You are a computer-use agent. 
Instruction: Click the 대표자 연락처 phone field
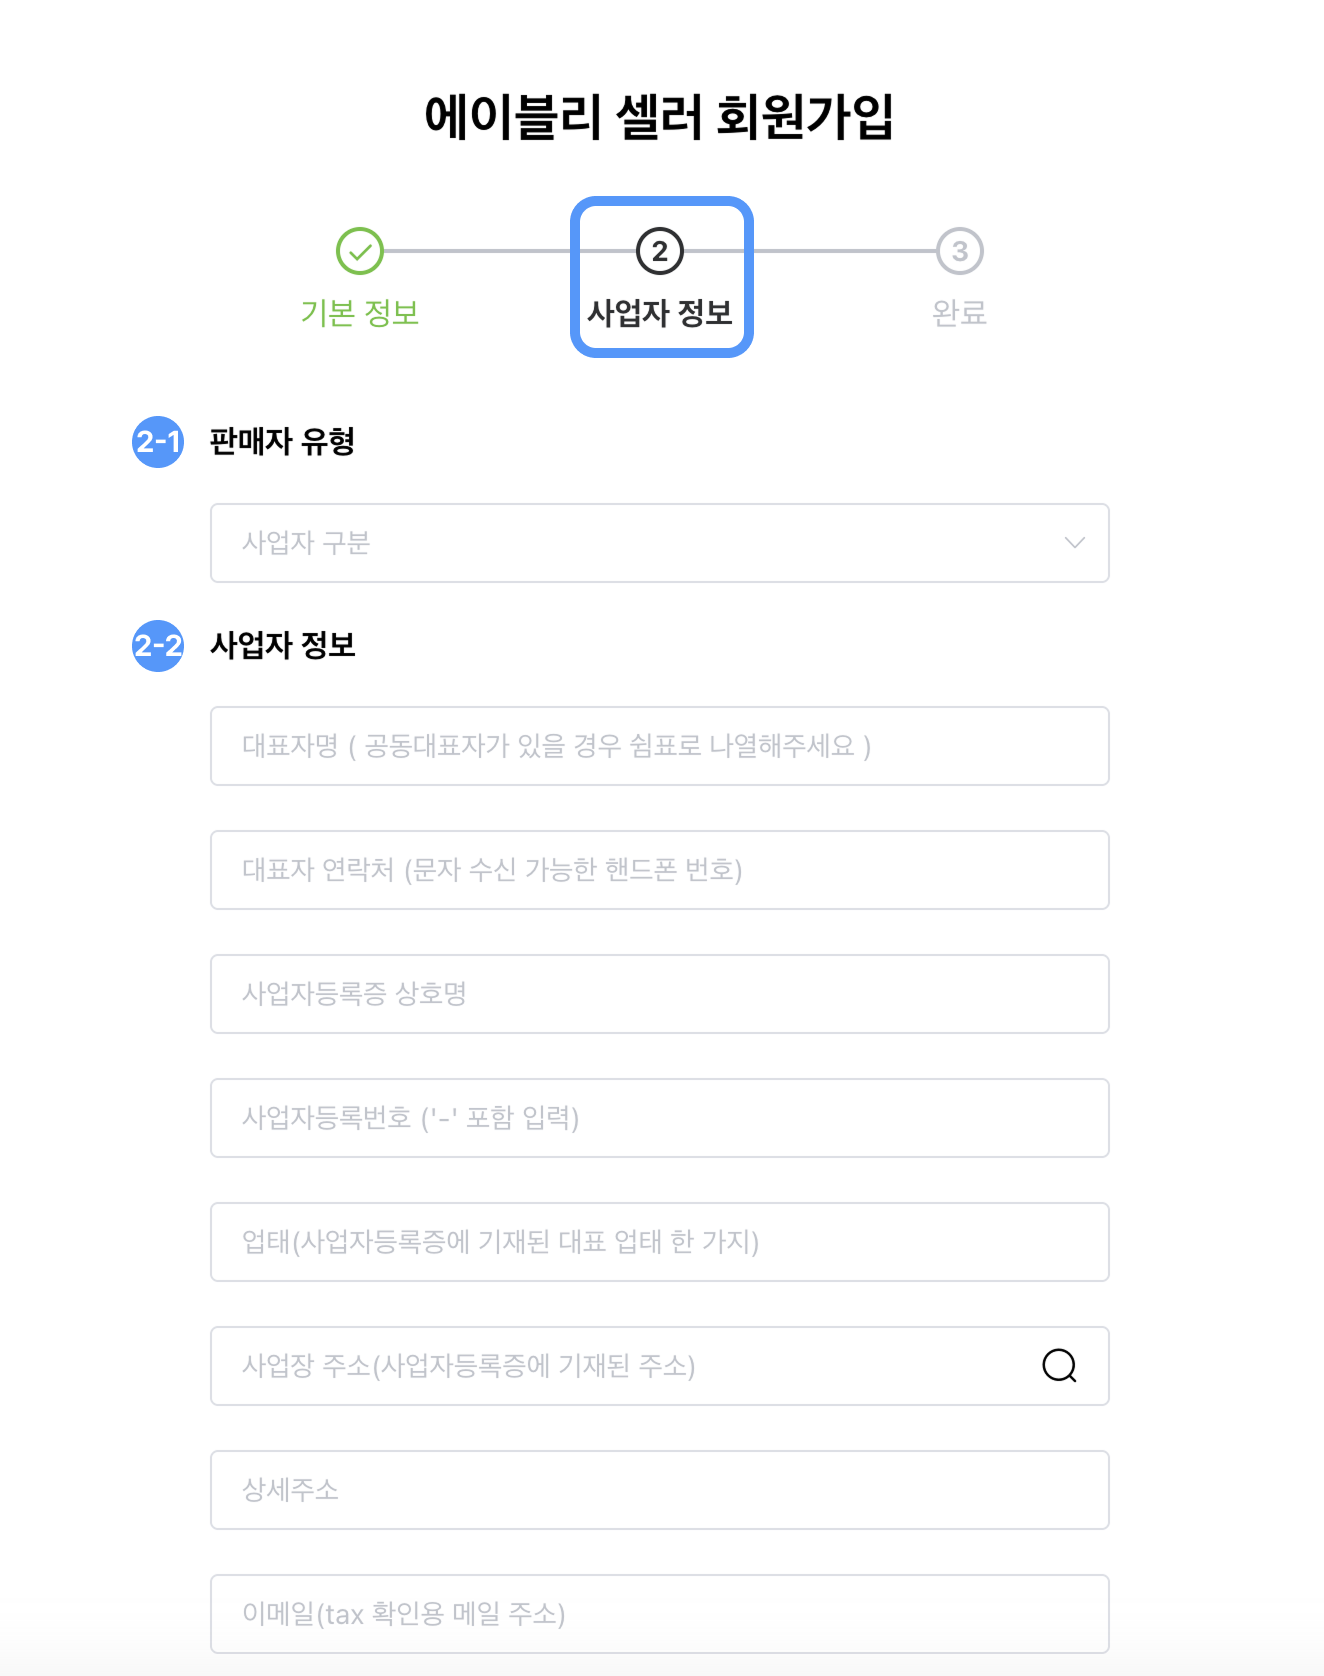click(660, 869)
